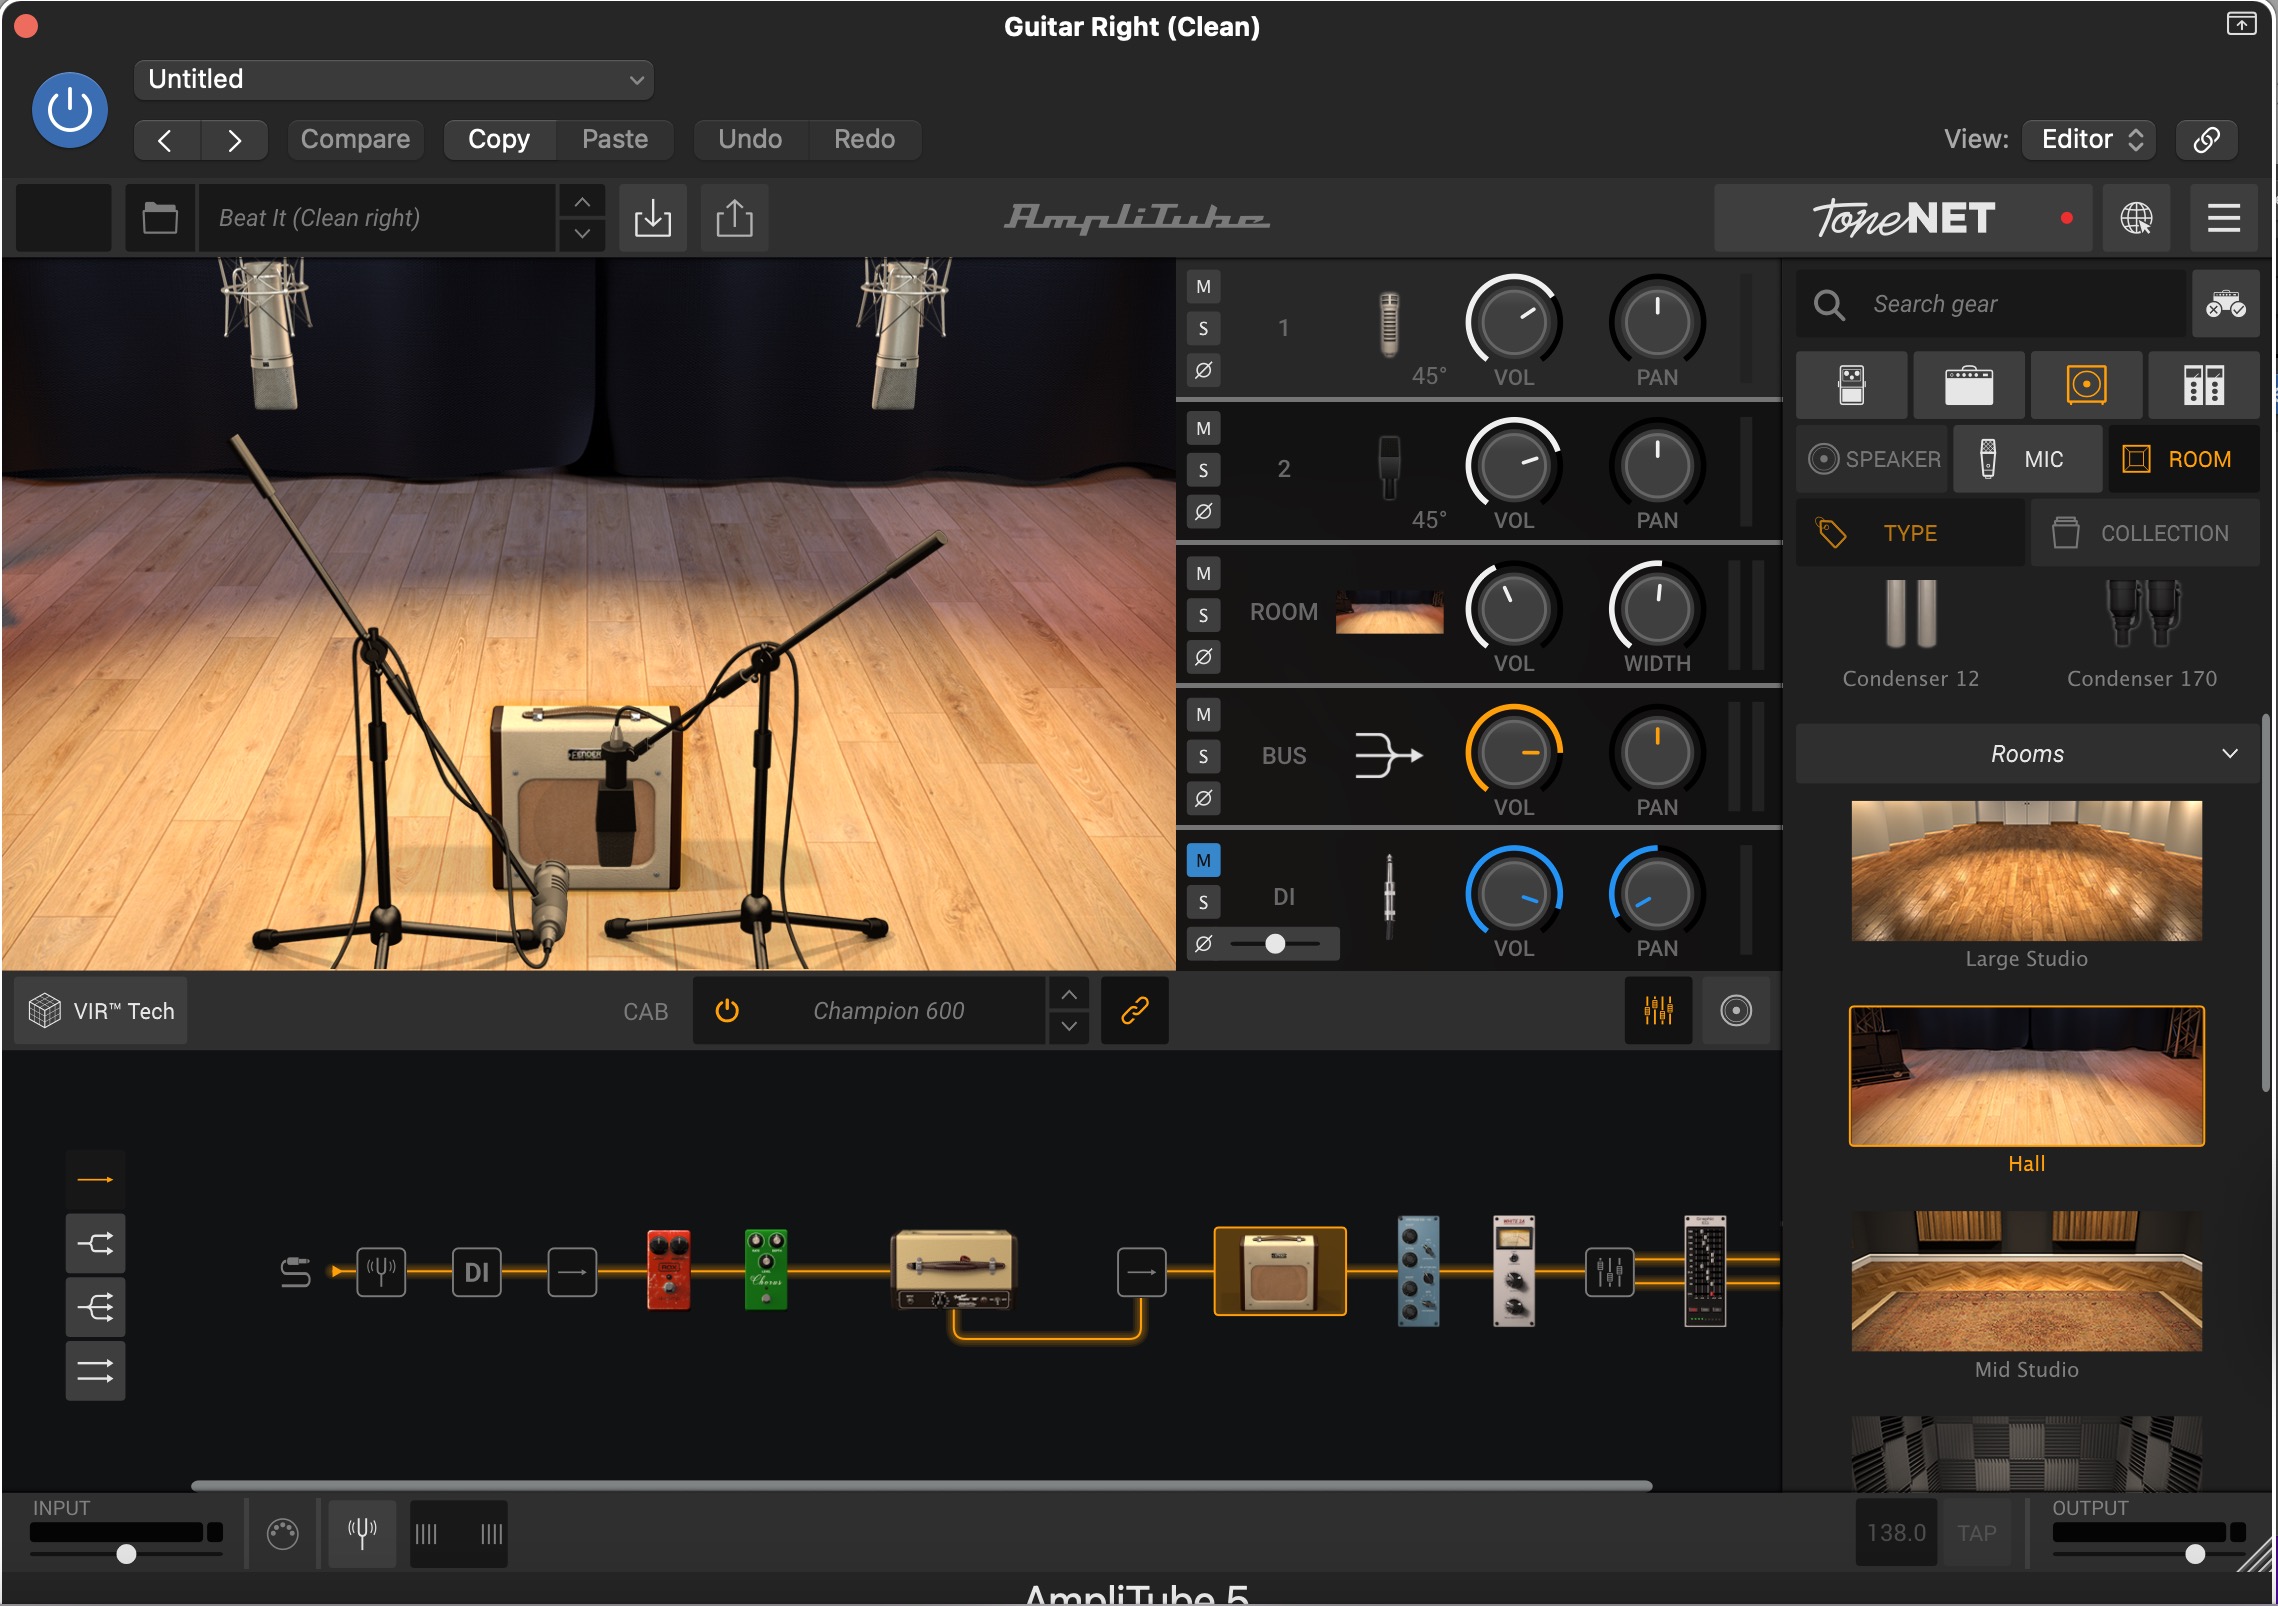This screenshot has width=2278, height=1606.
Task: Select the stomp pedal gear category icon
Action: point(1851,385)
